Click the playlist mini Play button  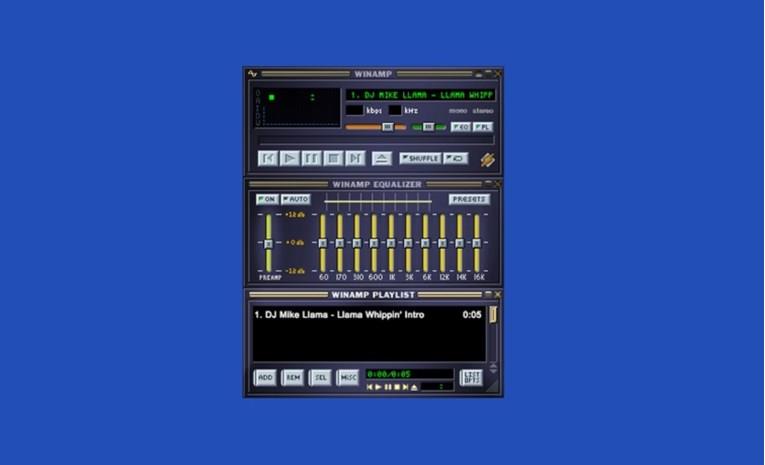point(378,387)
